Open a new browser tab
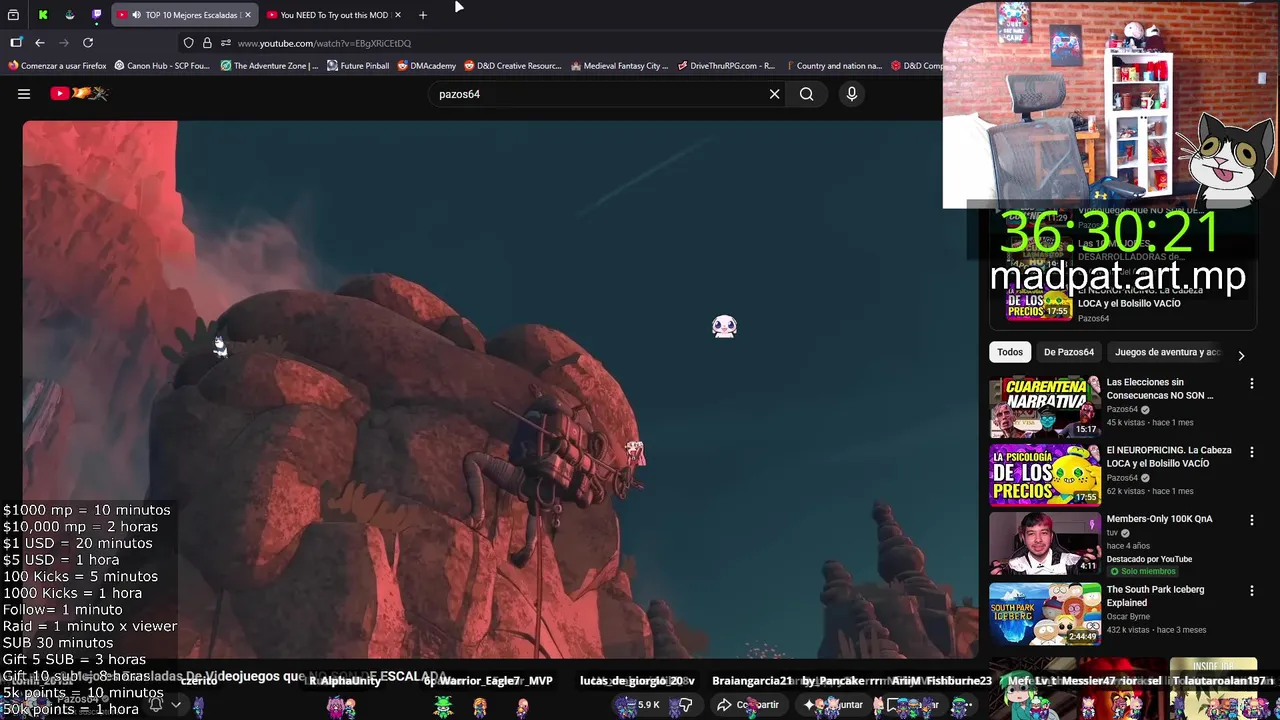 coord(423,15)
